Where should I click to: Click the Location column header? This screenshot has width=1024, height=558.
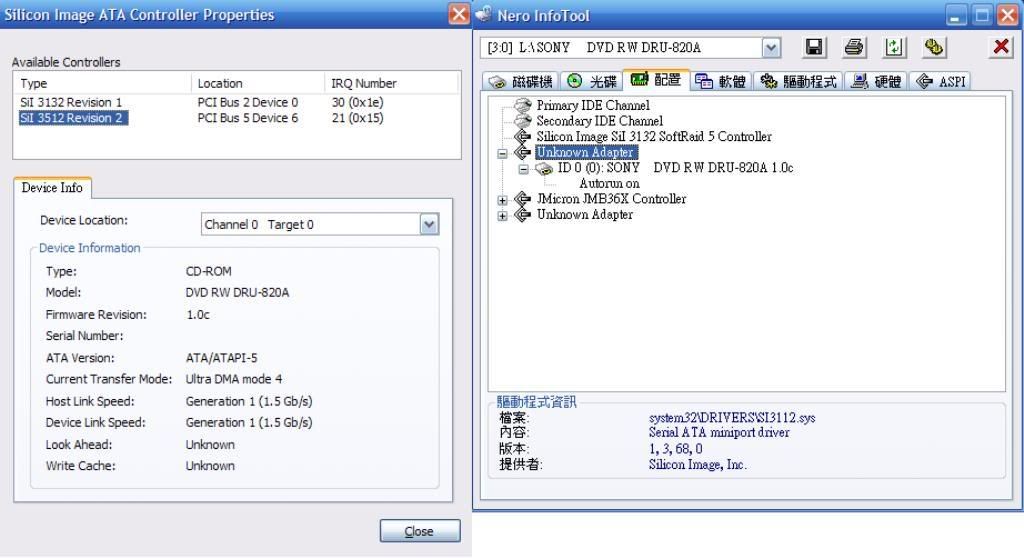[258, 84]
